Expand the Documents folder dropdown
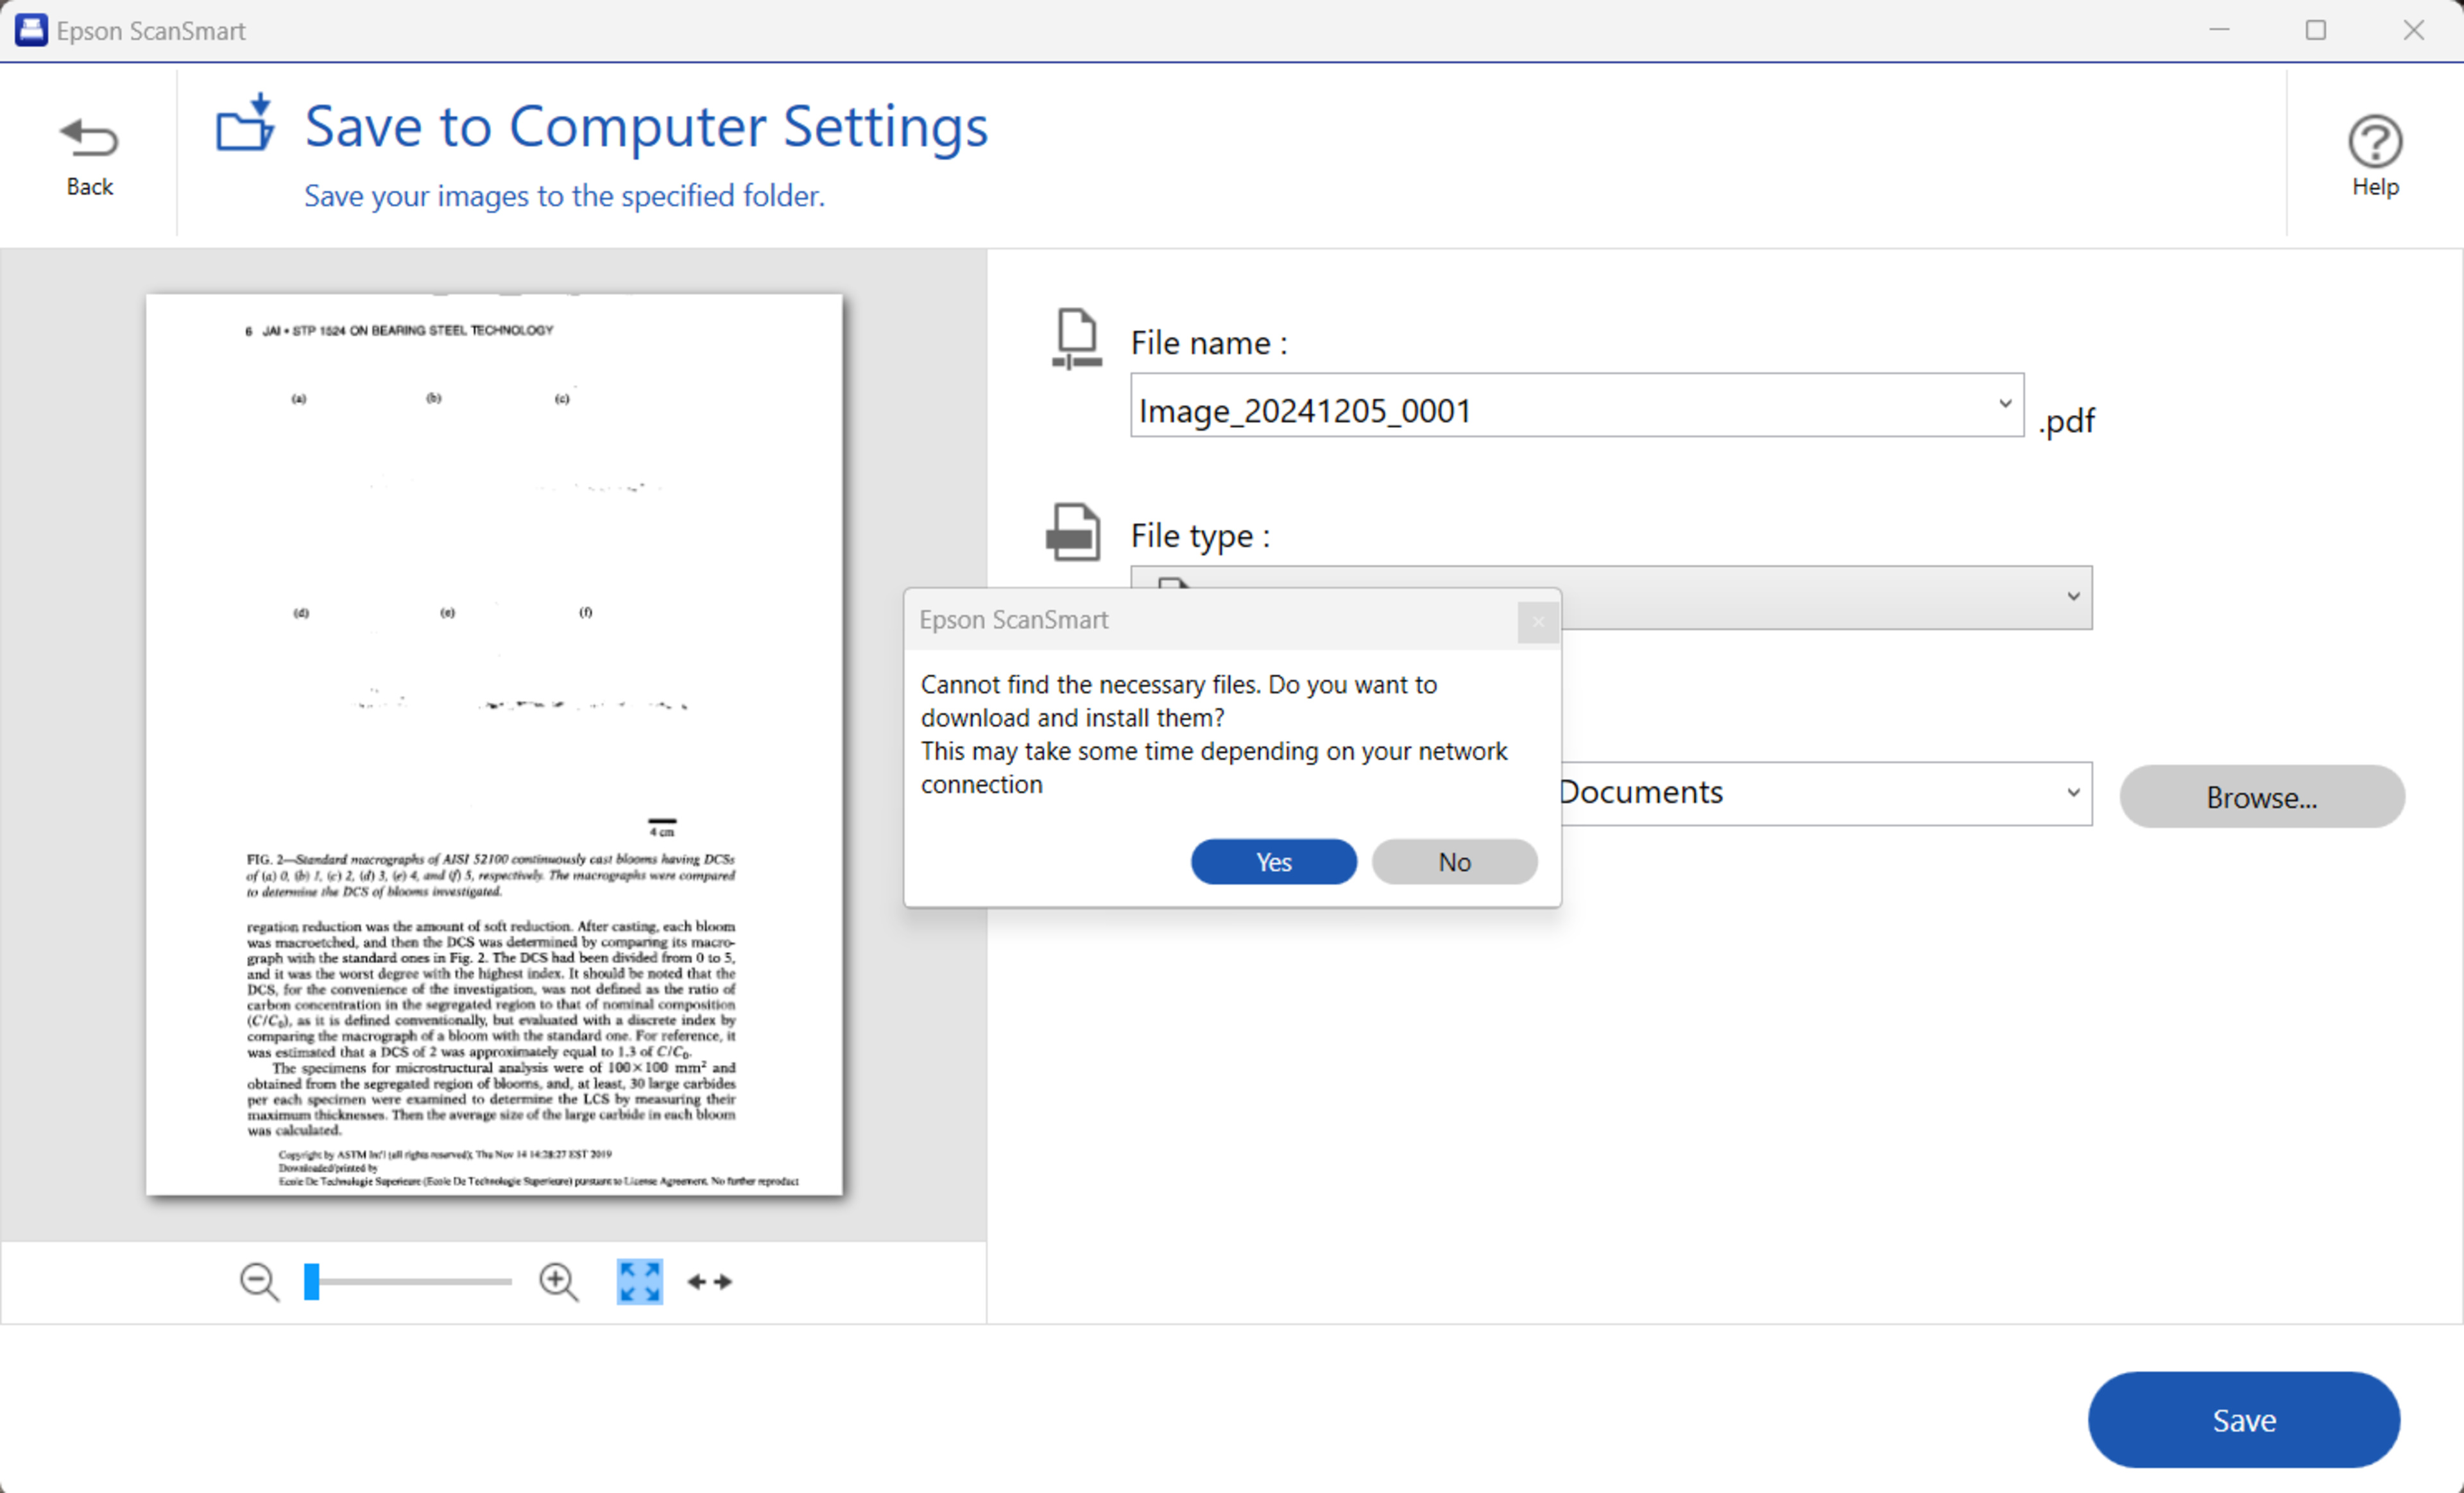This screenshot has width=2464, height=1493. [2072, 793]
